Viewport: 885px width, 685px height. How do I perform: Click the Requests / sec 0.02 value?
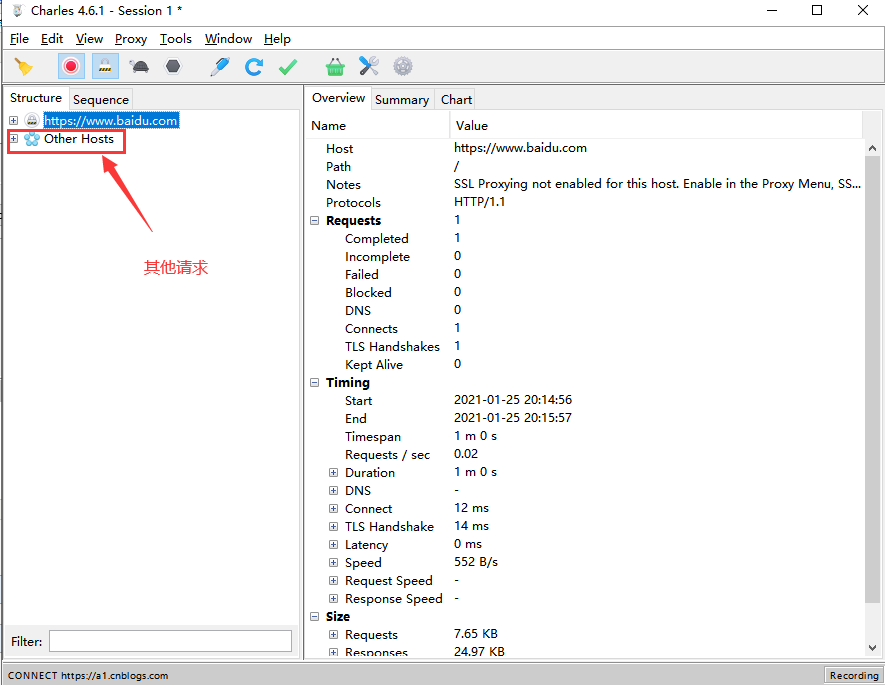(x=466, y=454)
